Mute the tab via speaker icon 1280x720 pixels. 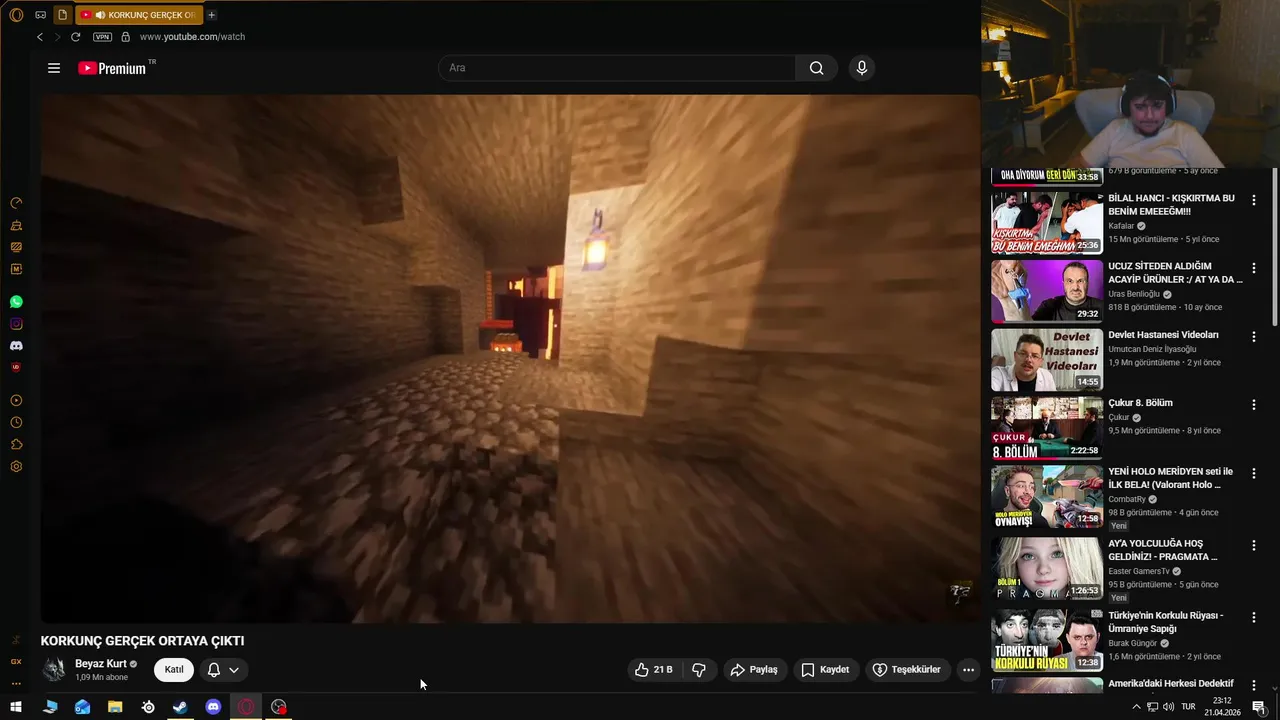coord(100,15)
